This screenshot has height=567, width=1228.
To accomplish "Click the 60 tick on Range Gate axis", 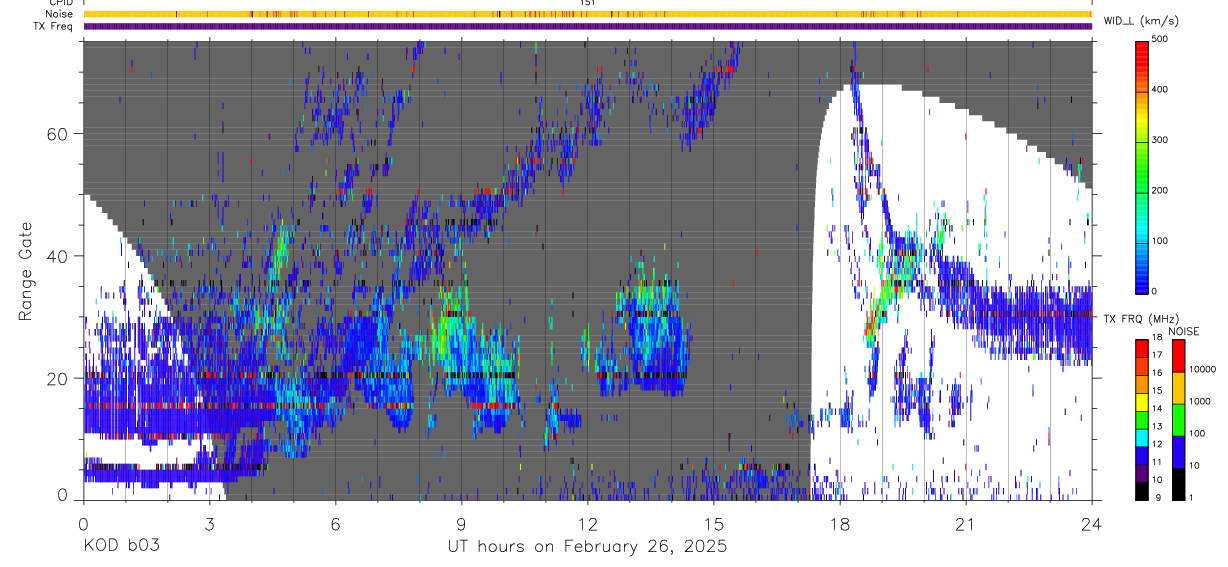I will [57, 134].
